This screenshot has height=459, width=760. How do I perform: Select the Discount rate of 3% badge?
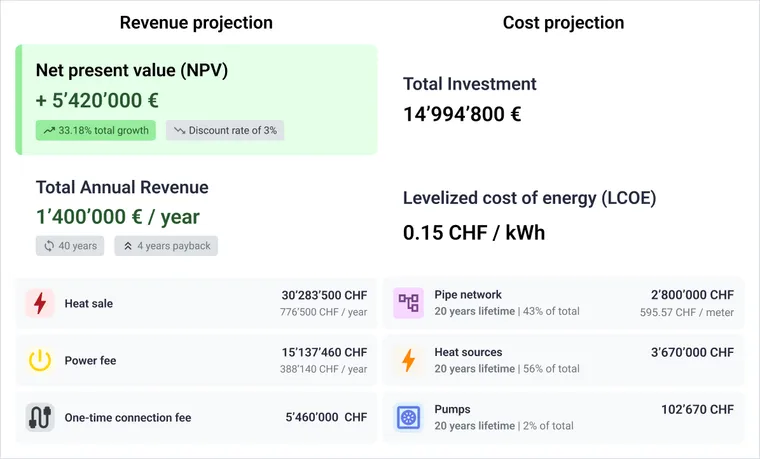[225, 130]
